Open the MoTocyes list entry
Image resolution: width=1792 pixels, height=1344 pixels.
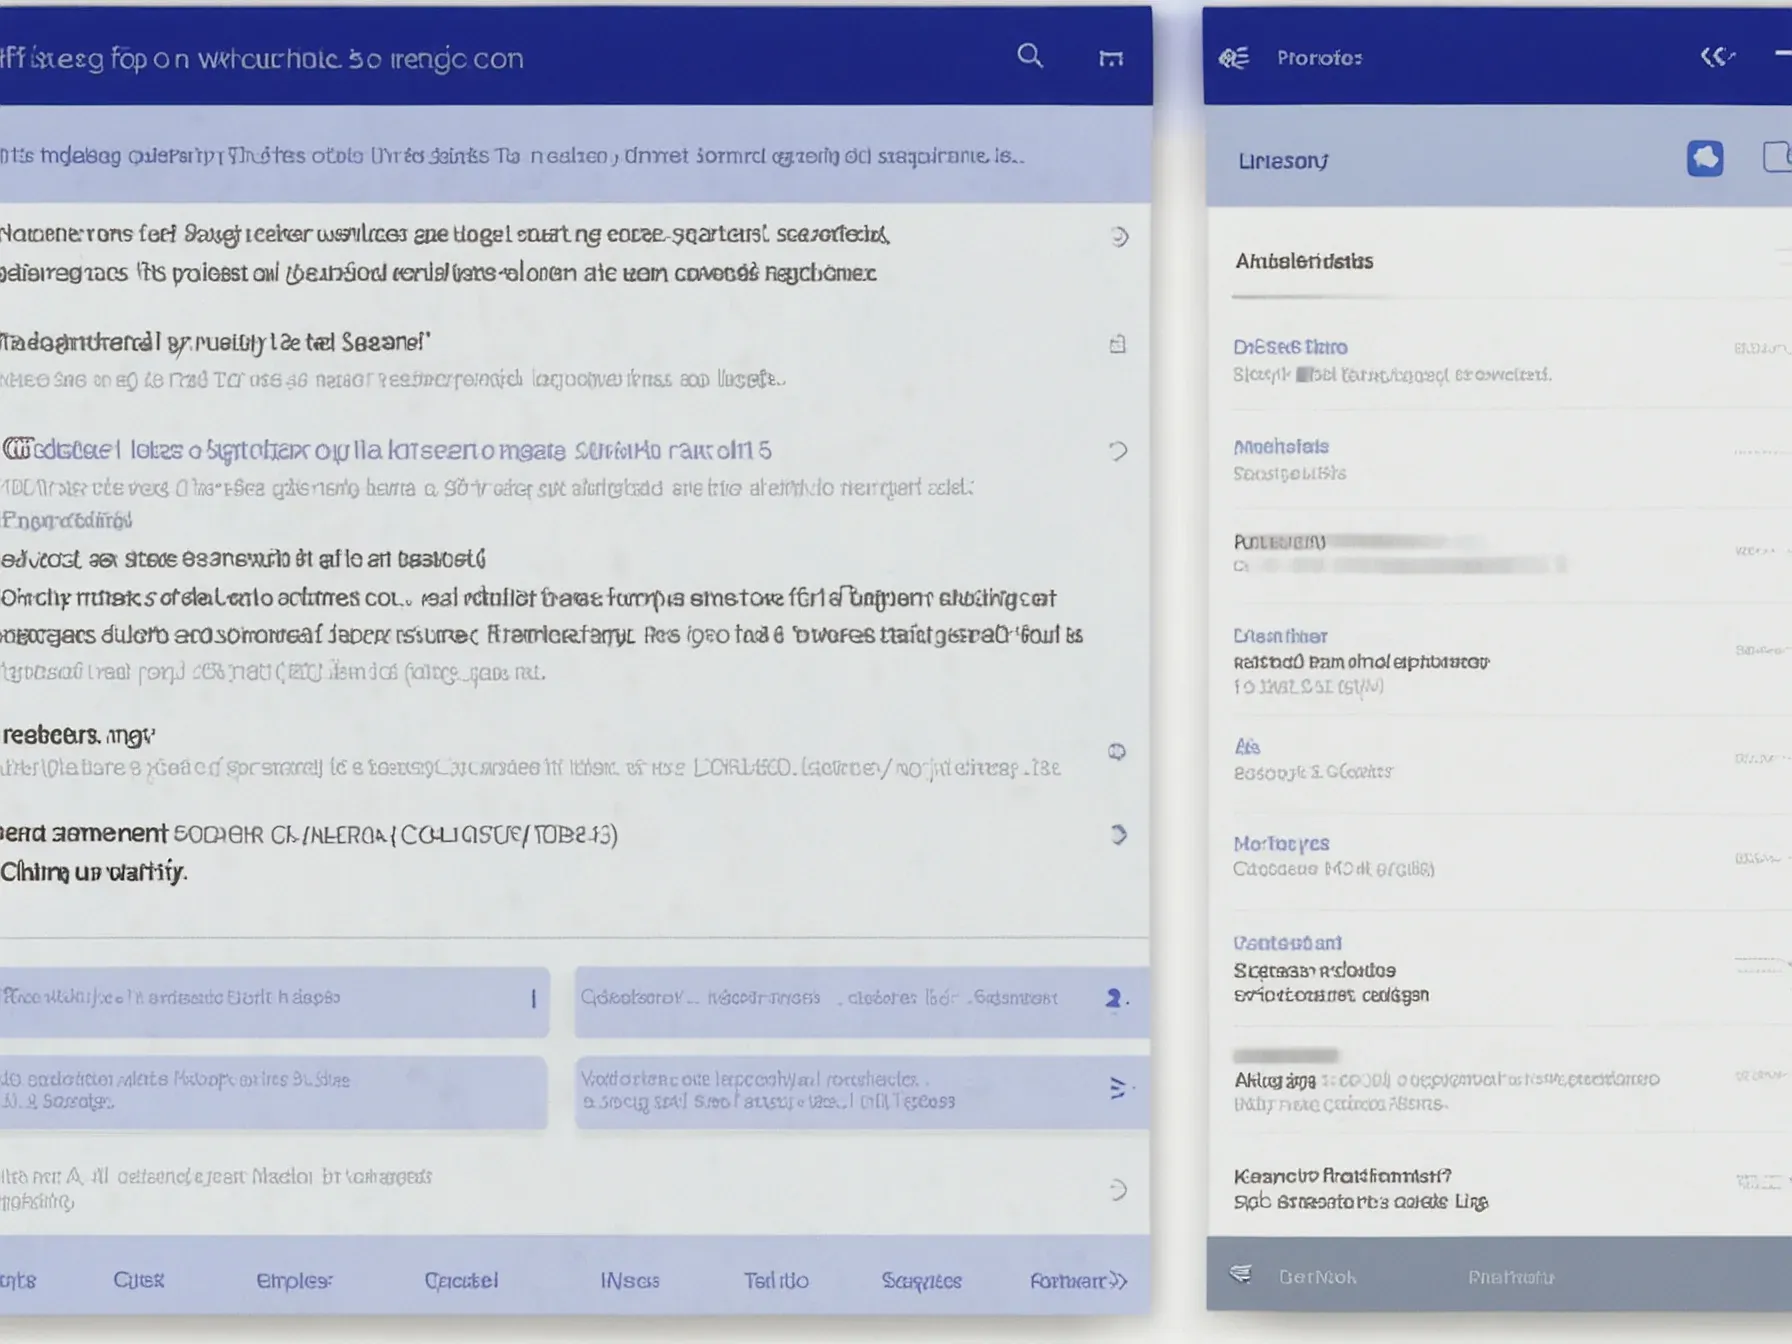tap(1281, 844)
